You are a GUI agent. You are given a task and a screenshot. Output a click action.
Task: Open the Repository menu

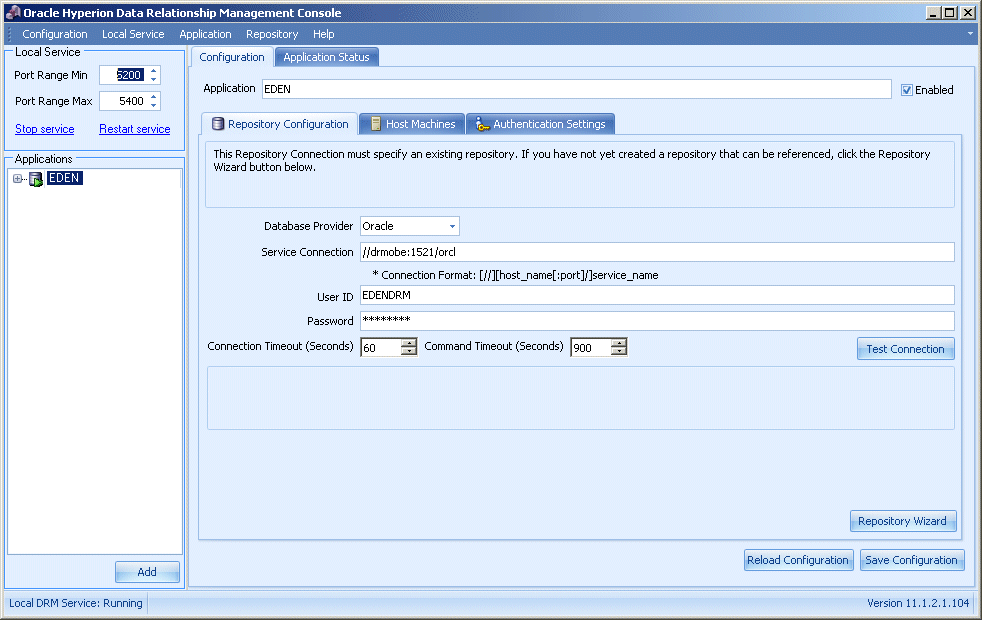[272, 34]
